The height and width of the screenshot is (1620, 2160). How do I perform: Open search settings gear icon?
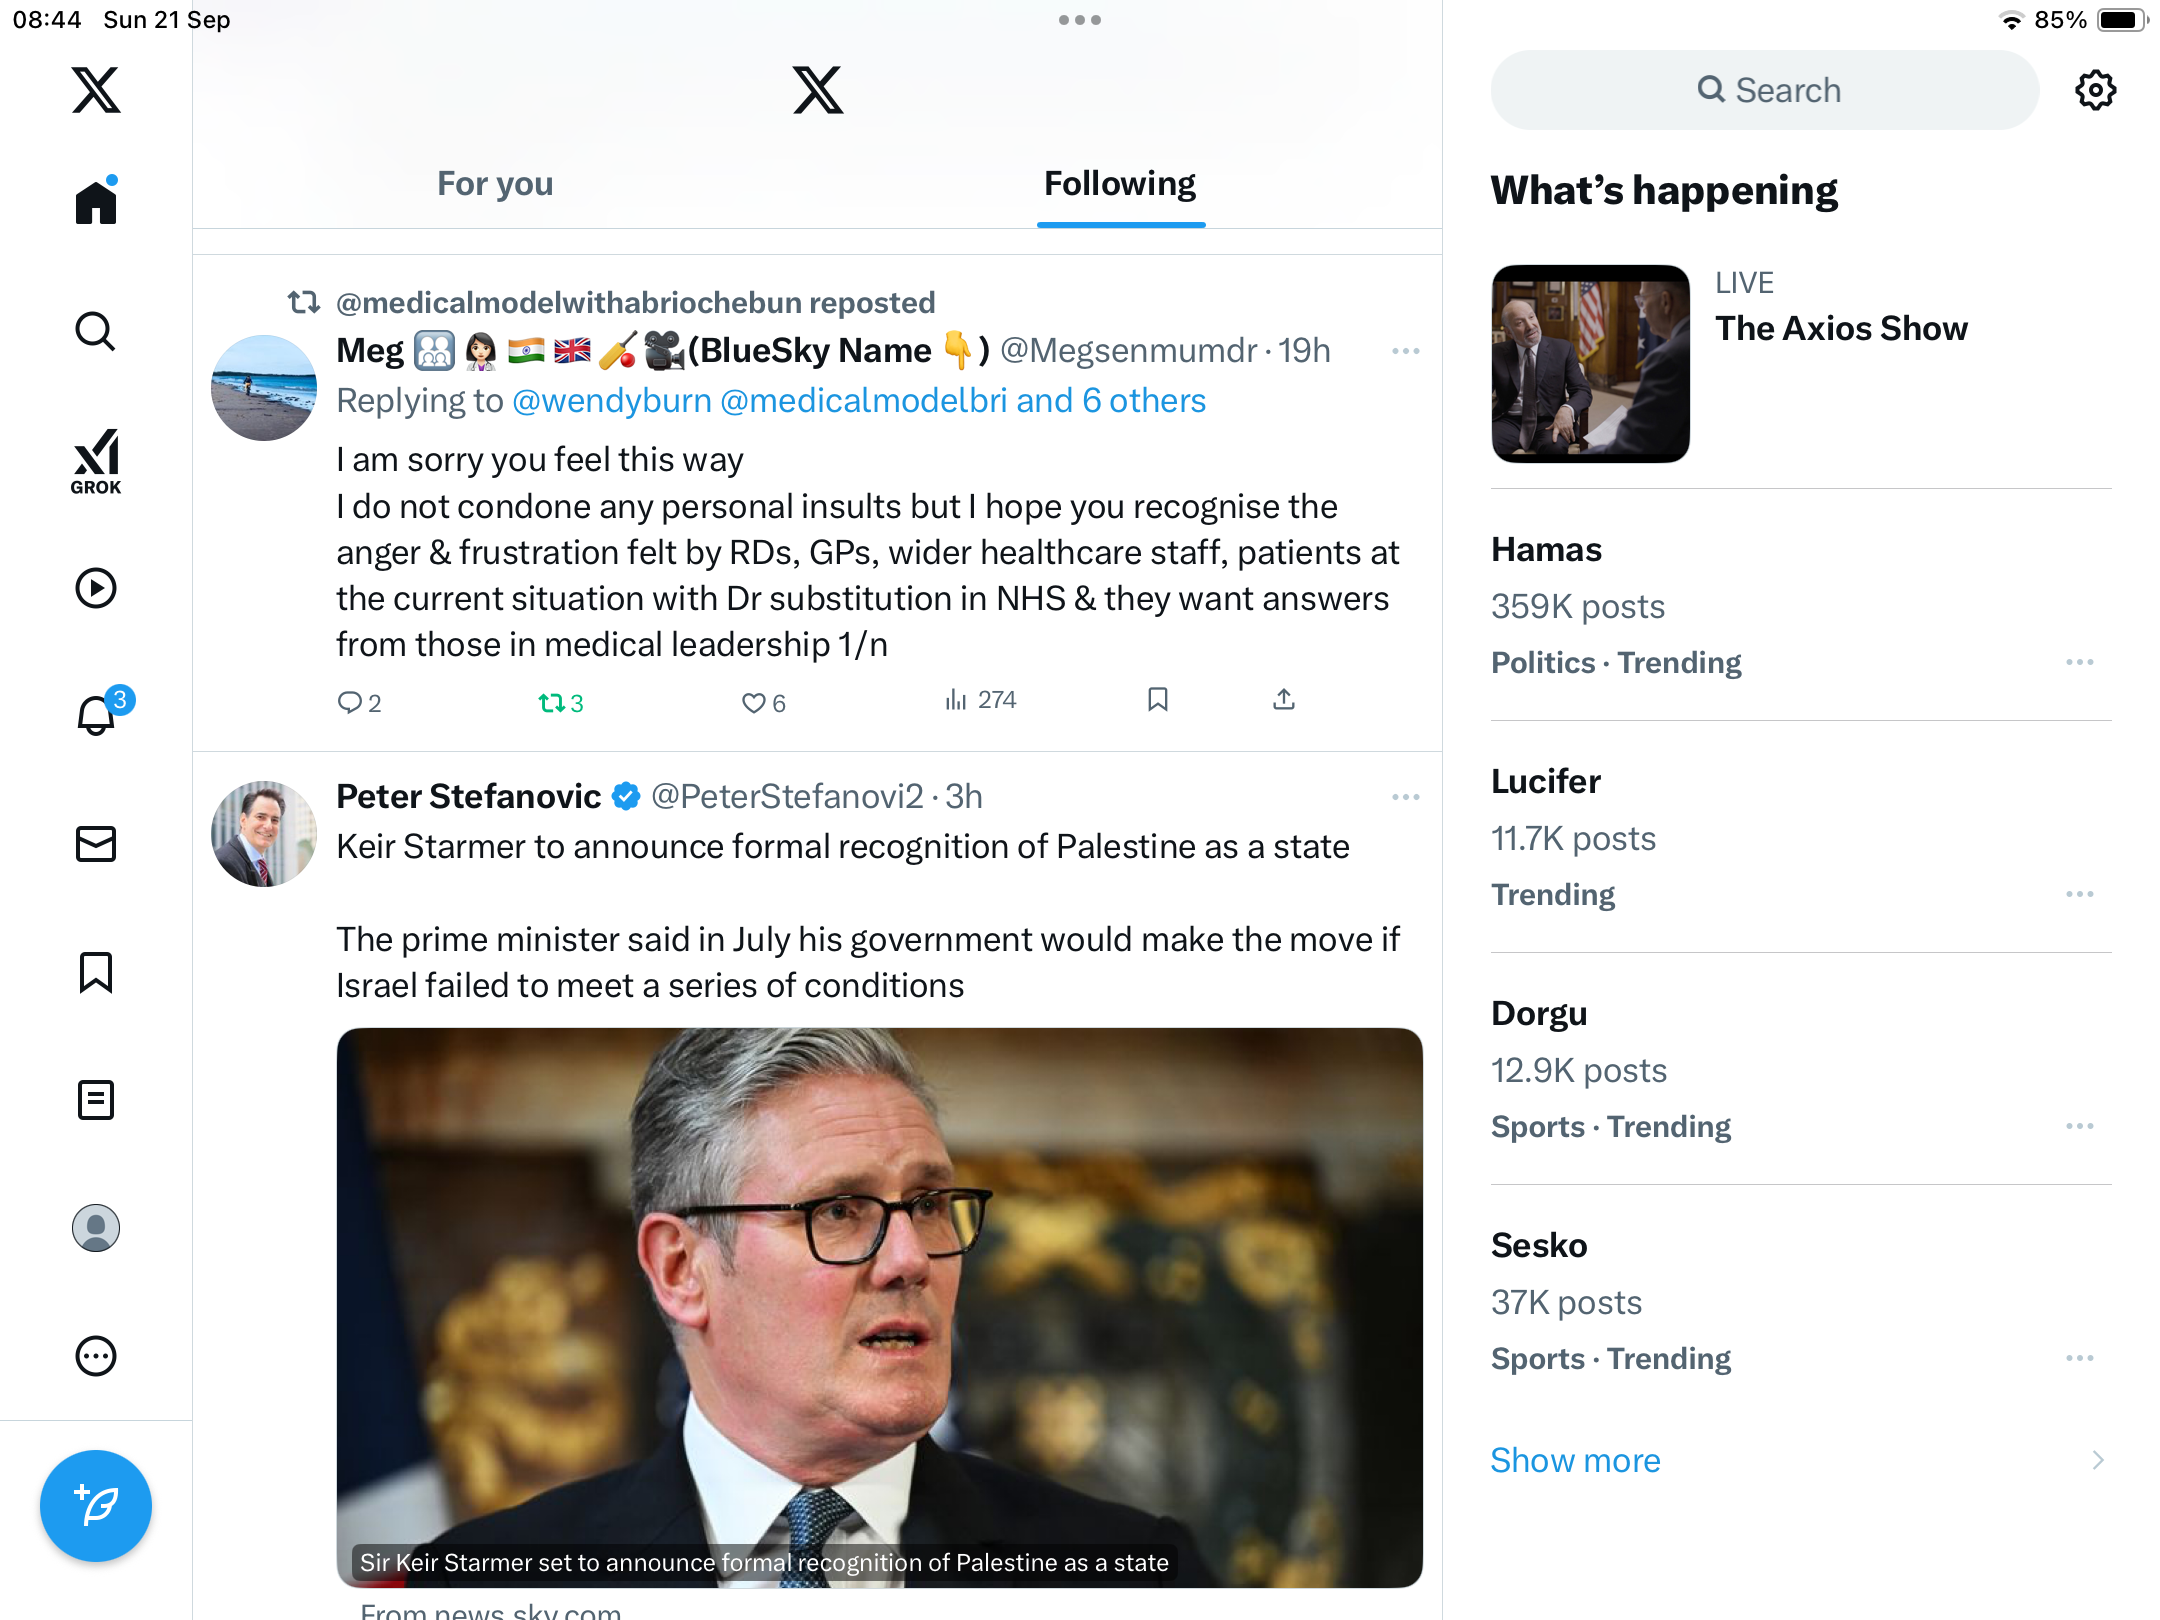pyautogui.click(x=2095, y=90)
